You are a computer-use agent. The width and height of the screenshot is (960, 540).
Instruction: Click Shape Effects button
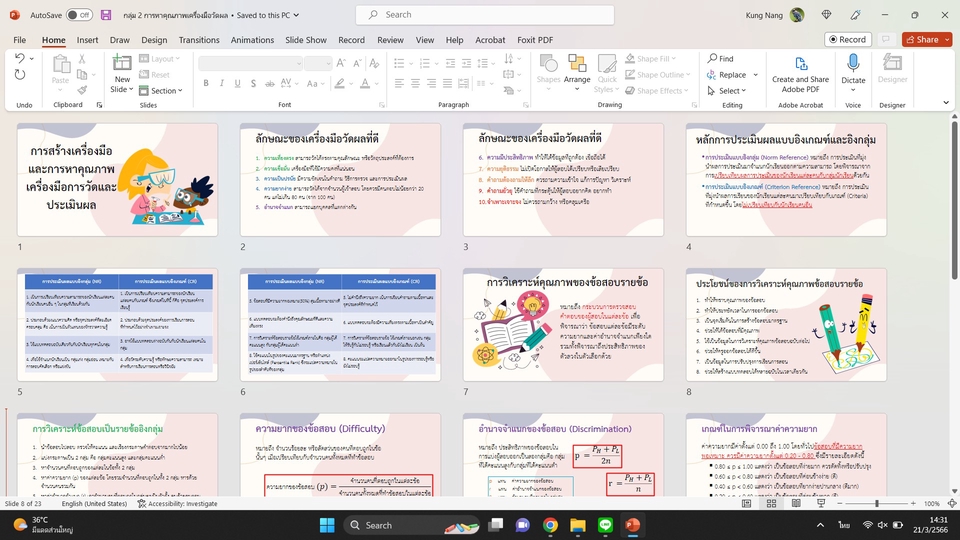[657, 91]
